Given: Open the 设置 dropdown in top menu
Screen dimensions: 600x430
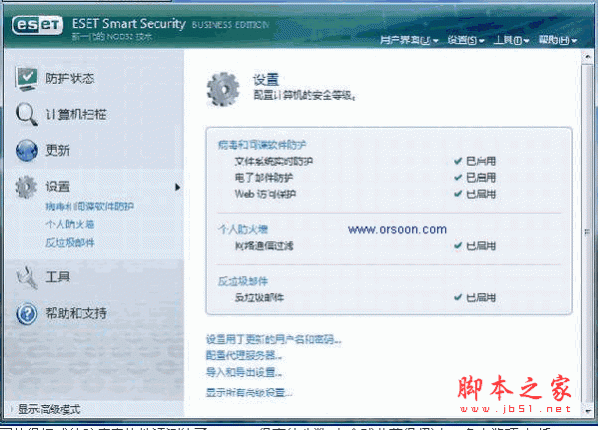Looking at the screenshot, I should pos(466,40).
